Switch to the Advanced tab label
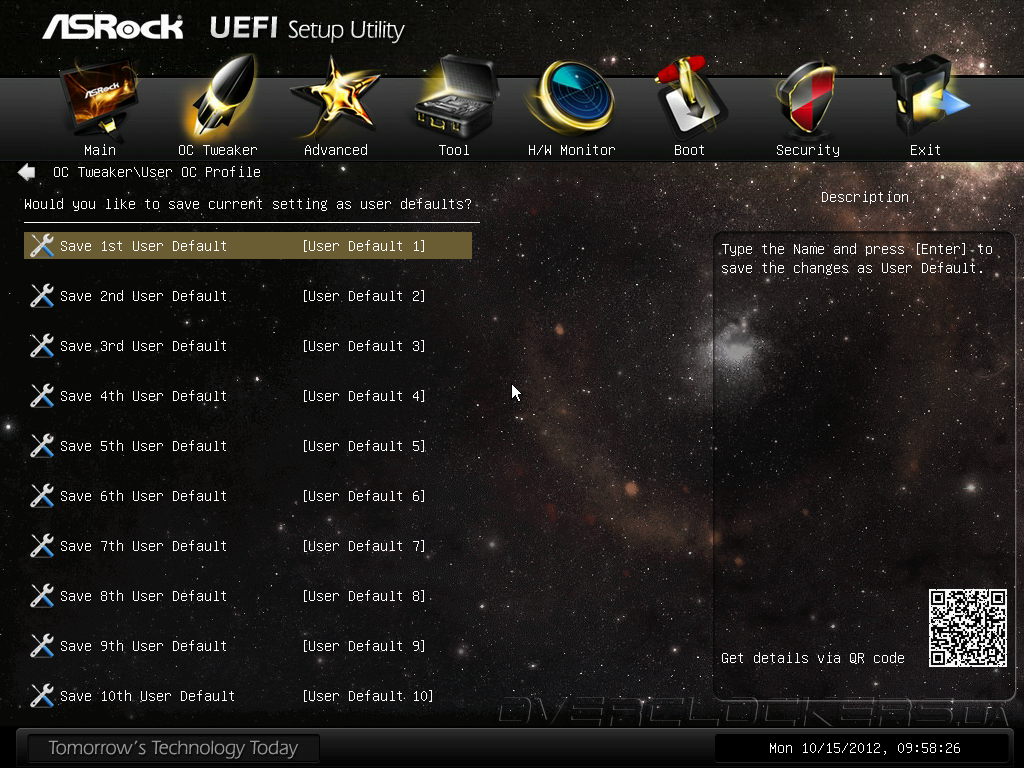This screenshot has width=1024, height=768. [x=336, y=150]
